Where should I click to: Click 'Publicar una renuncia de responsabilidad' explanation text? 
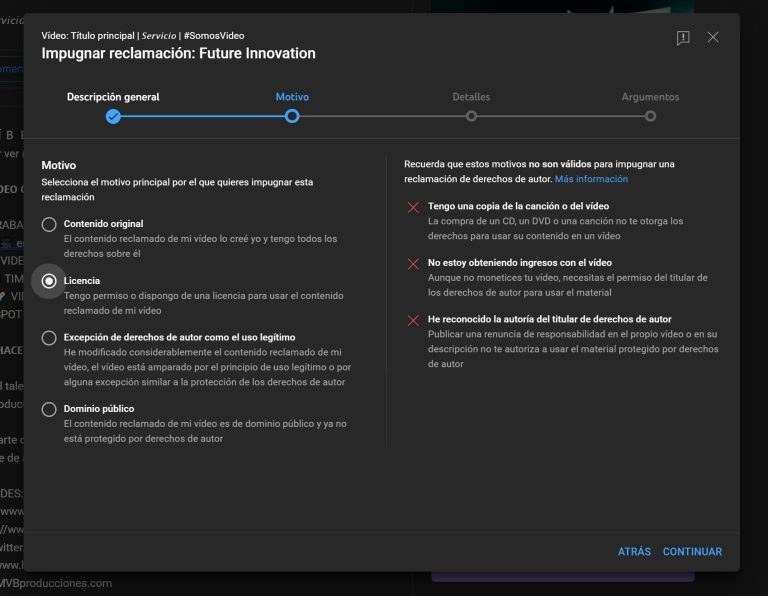click(573, 349)
